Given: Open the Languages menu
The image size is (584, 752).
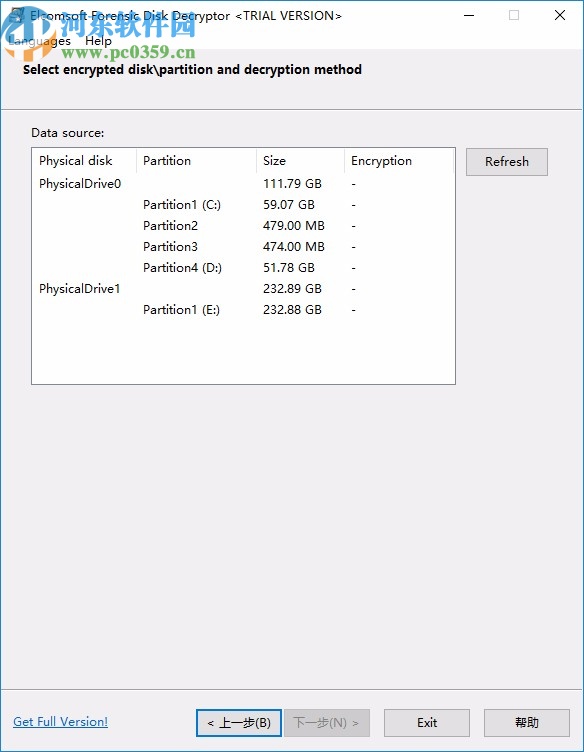Looking at the screenshot, I should [x=40, y=41].
